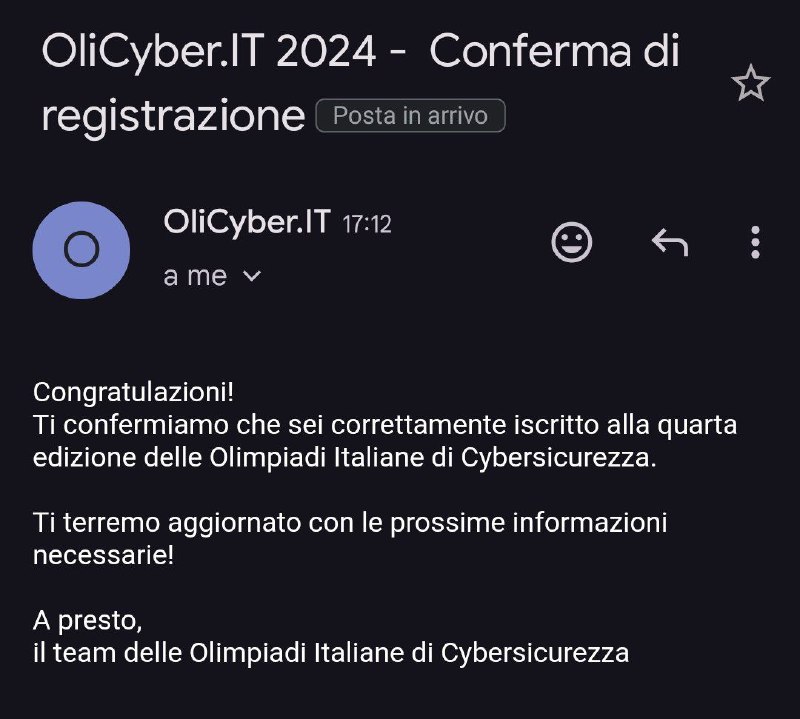Click the word 'necessarie!' in the body
The height and width of the screenshot is (719, 800).
104,555
